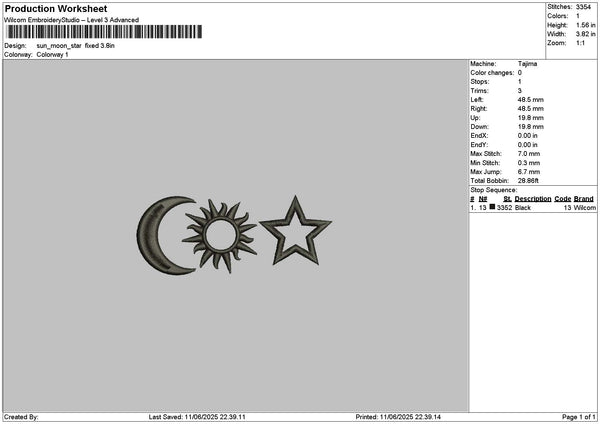Click the 'Right:' label
600x424 pixels.
point(479,109)
